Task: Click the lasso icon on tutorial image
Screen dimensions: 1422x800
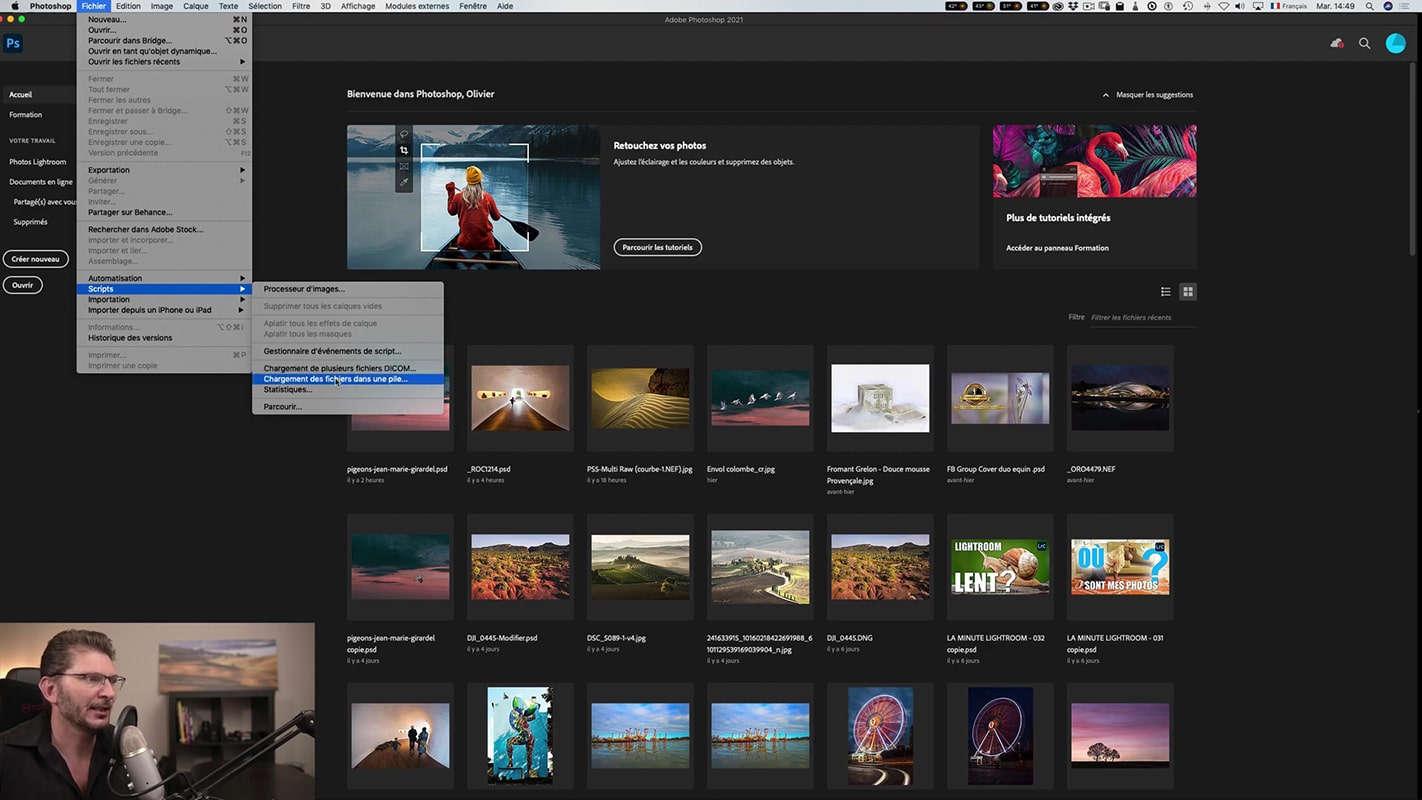Action: click(404, 134)
